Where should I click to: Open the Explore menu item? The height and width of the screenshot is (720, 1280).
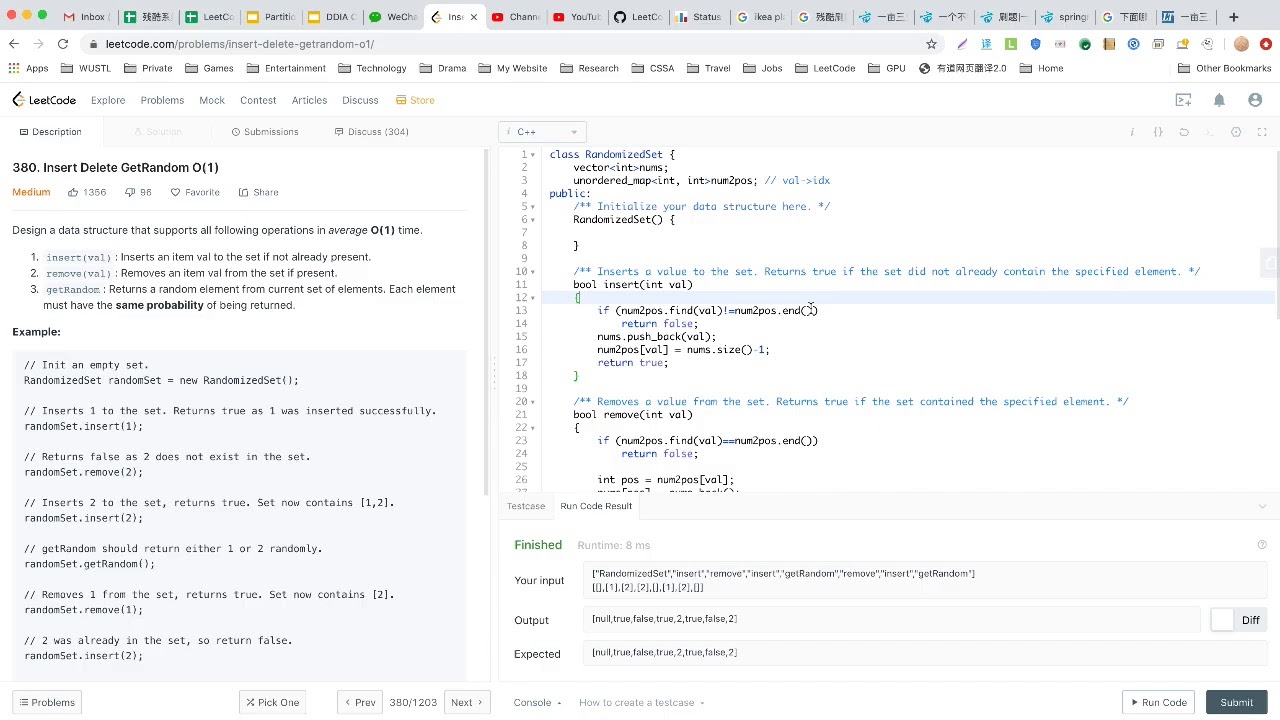108,100
